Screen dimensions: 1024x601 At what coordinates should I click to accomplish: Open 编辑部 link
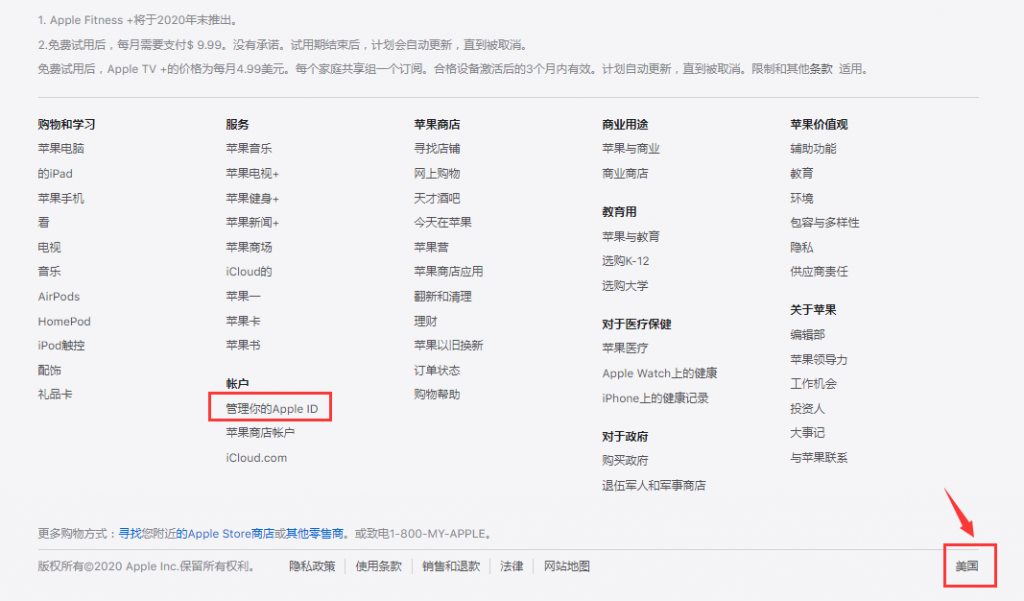coord(807,334)
